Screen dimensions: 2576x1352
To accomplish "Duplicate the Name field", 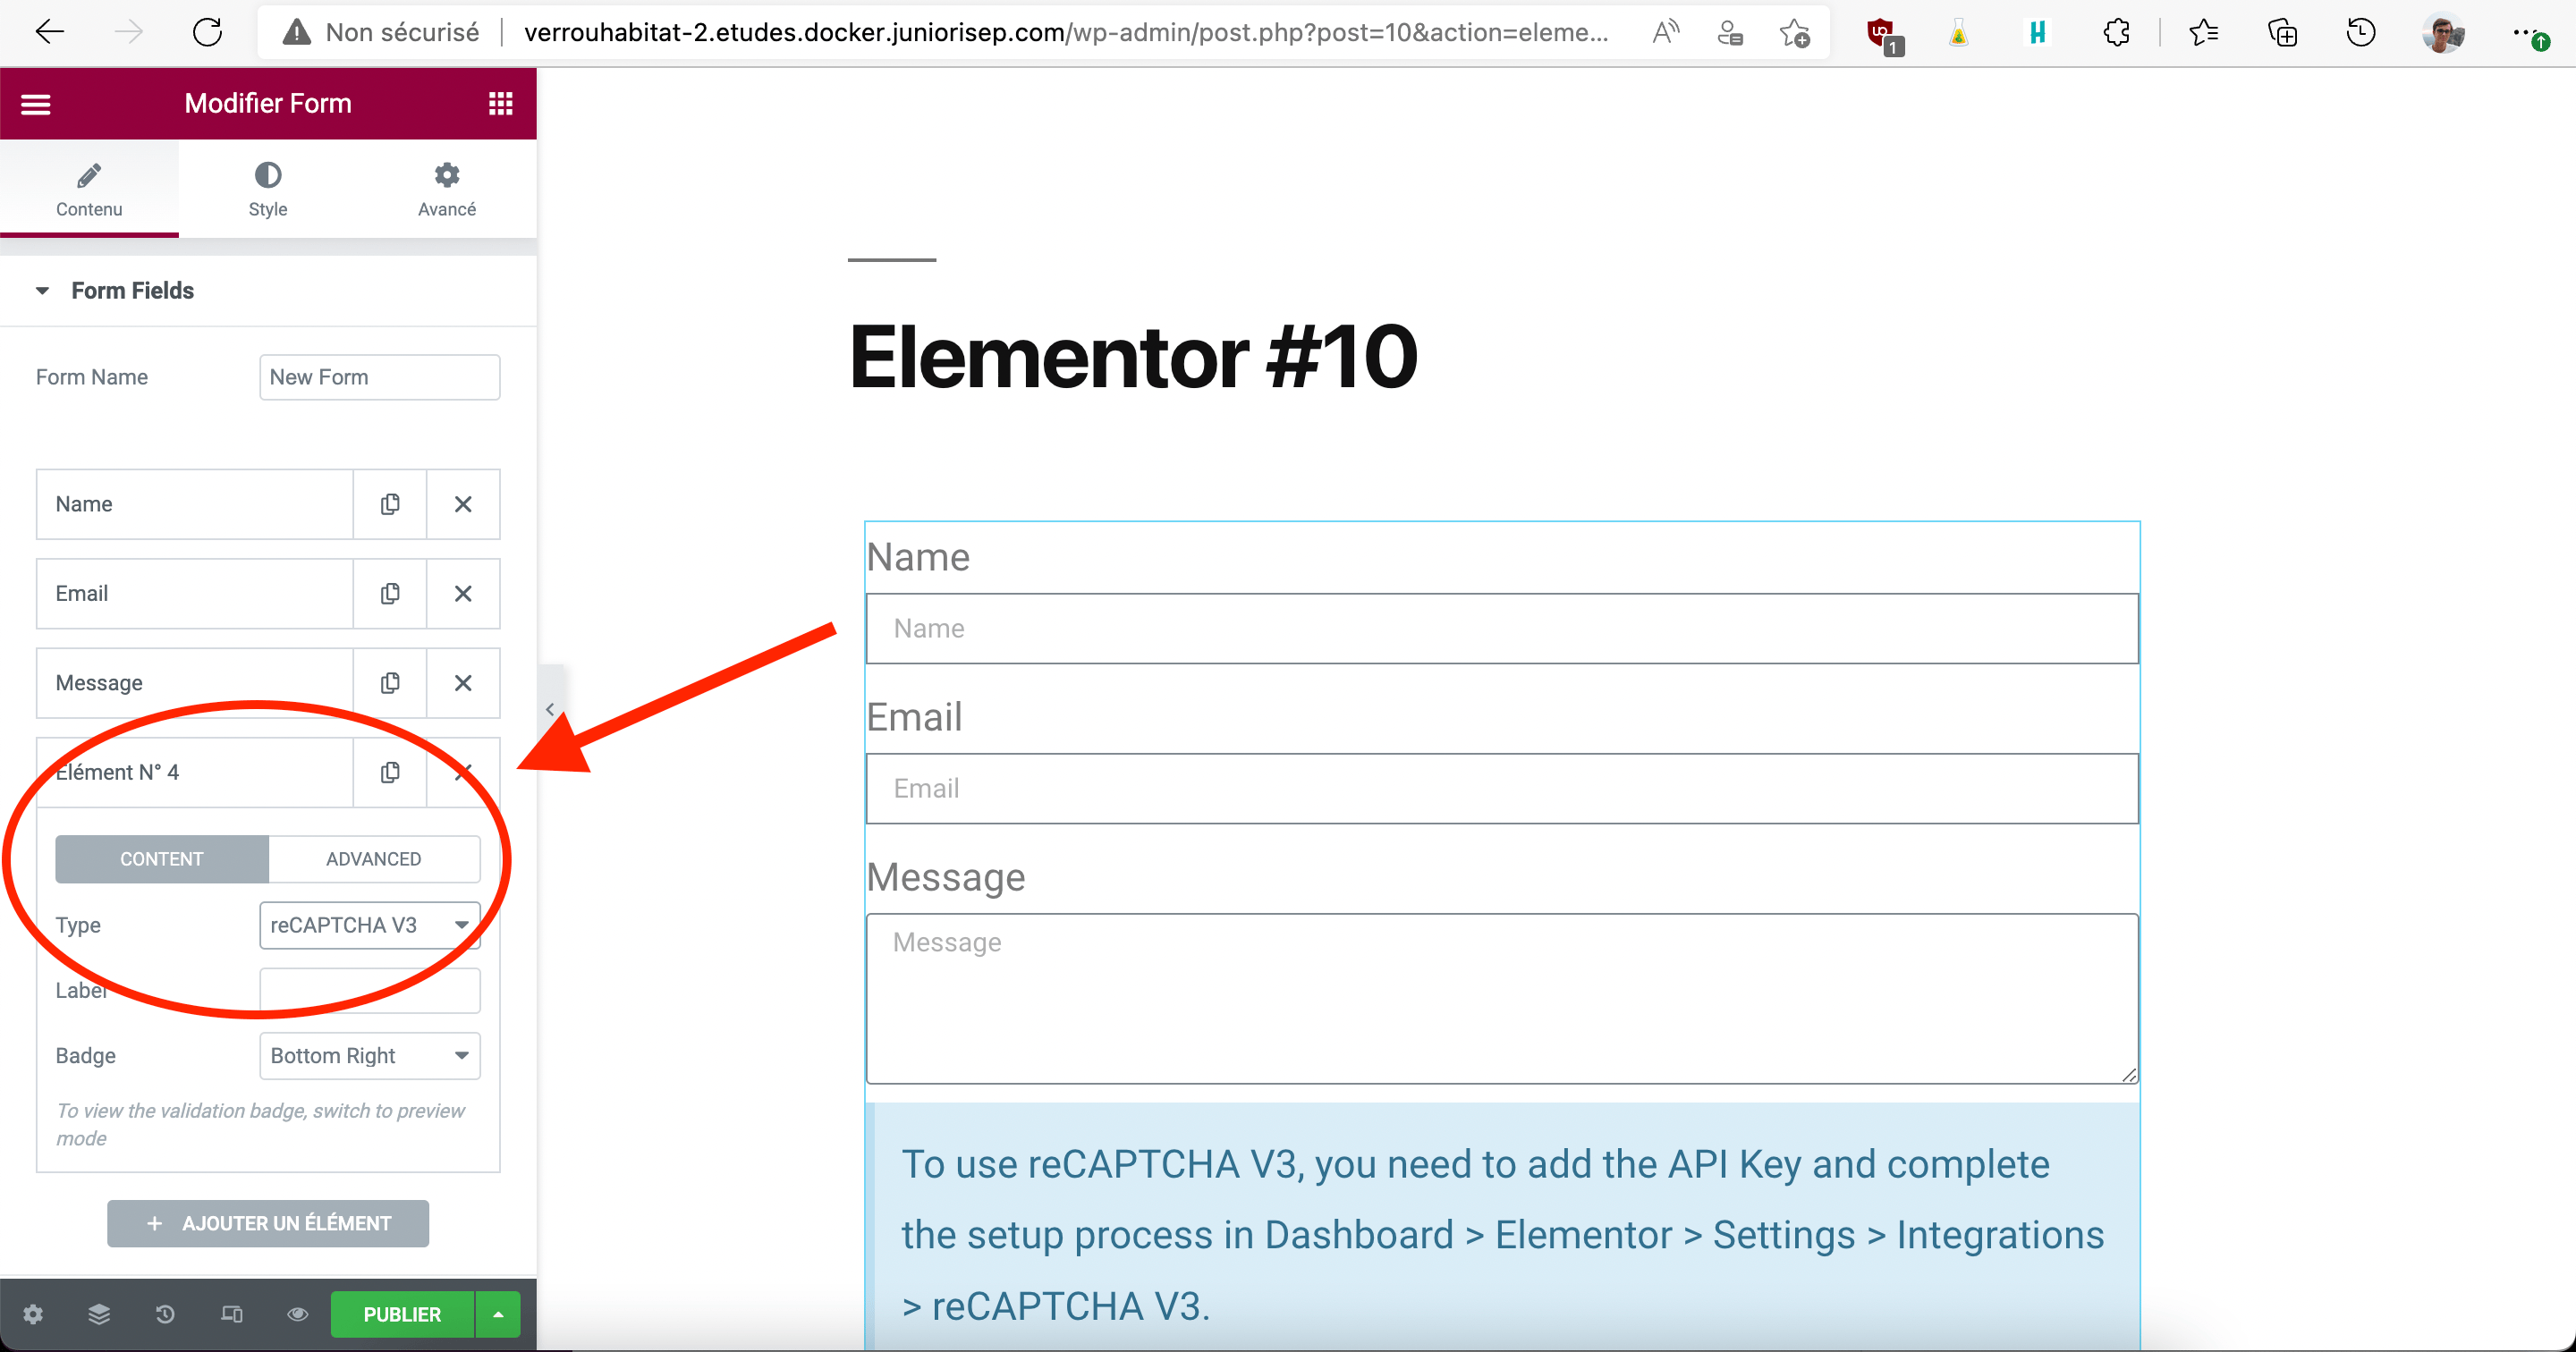I will point(390,504).
